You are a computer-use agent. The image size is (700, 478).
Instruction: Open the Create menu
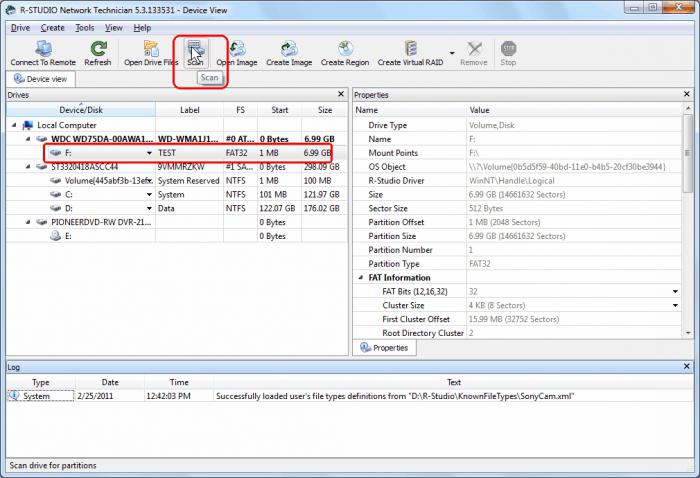[53, 28]
